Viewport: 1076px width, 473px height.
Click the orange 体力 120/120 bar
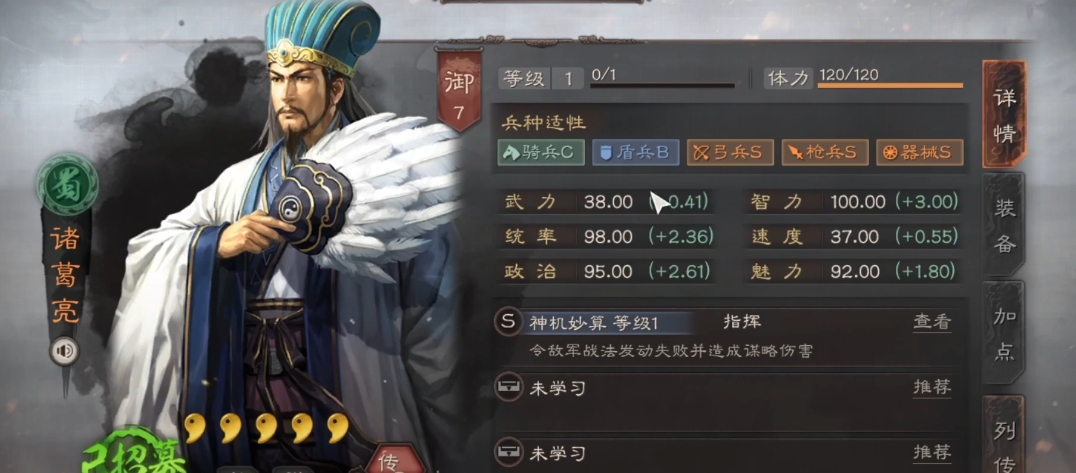890,86
